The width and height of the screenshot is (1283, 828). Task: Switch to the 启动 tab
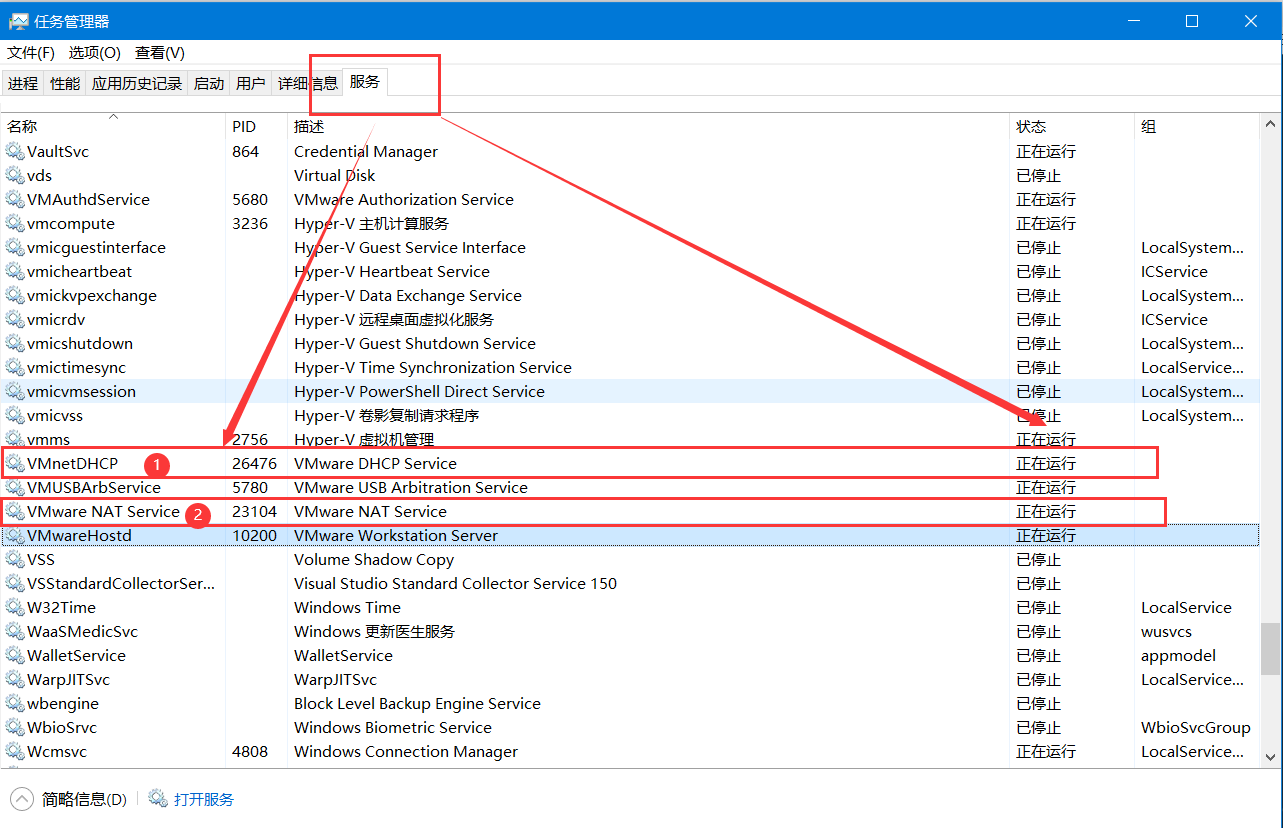pos(209,83)
